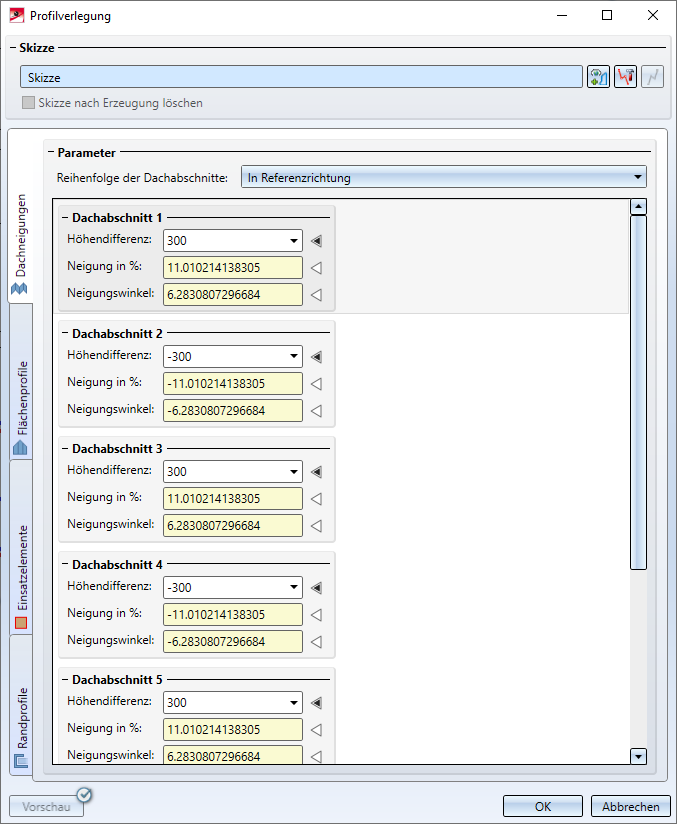This screenshot has width=677, height=824.
Task: Click Neigungswinkel field of Dachabschnitt 2
Action: [233, 410]
